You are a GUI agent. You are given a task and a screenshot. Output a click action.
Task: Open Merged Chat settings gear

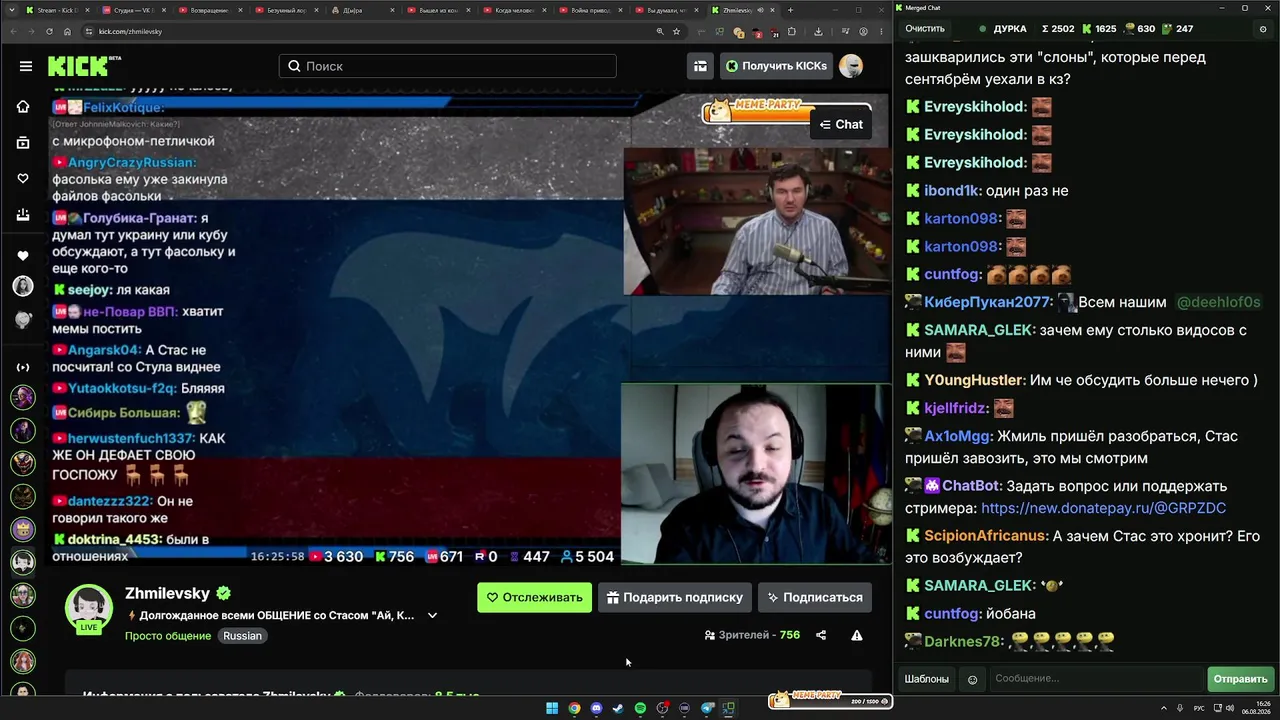pyautogui.click(x=1262, y=29)
